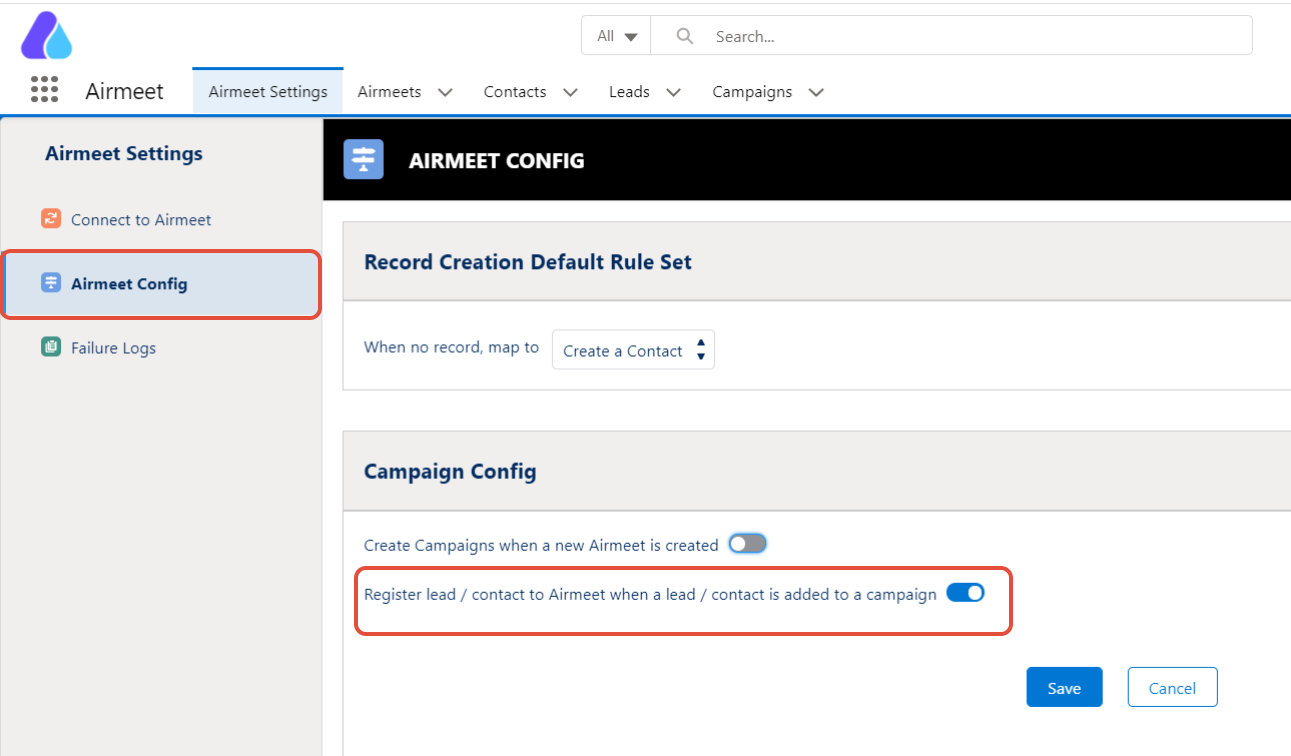This screenshot has width=1291, height=756.
Task: Open the Leads tab
Action: (629, 92)
